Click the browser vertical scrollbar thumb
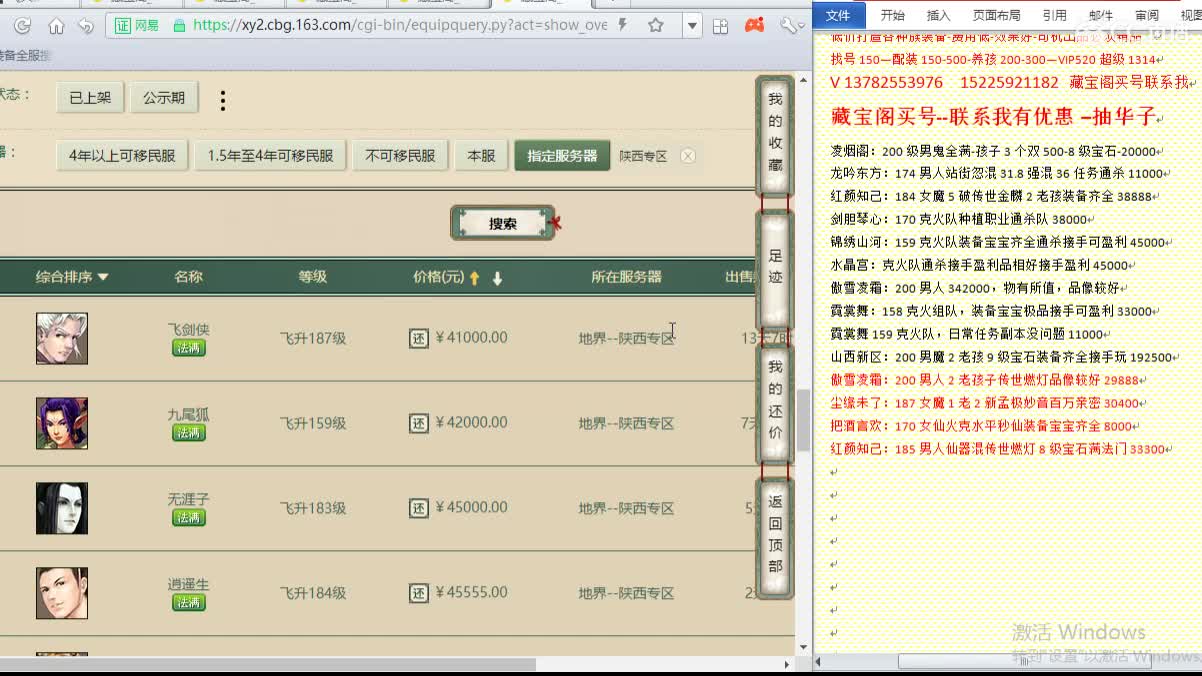The image size is (1202, 676). pyautogui.click(x=803, y=420)
